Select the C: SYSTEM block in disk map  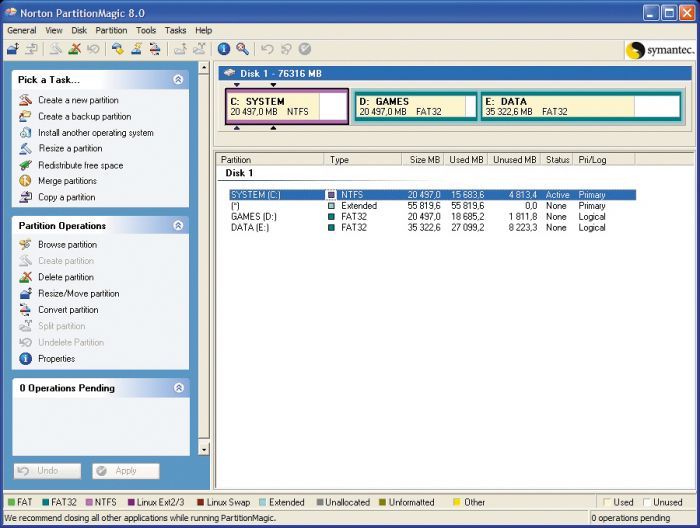coord(287,106)
